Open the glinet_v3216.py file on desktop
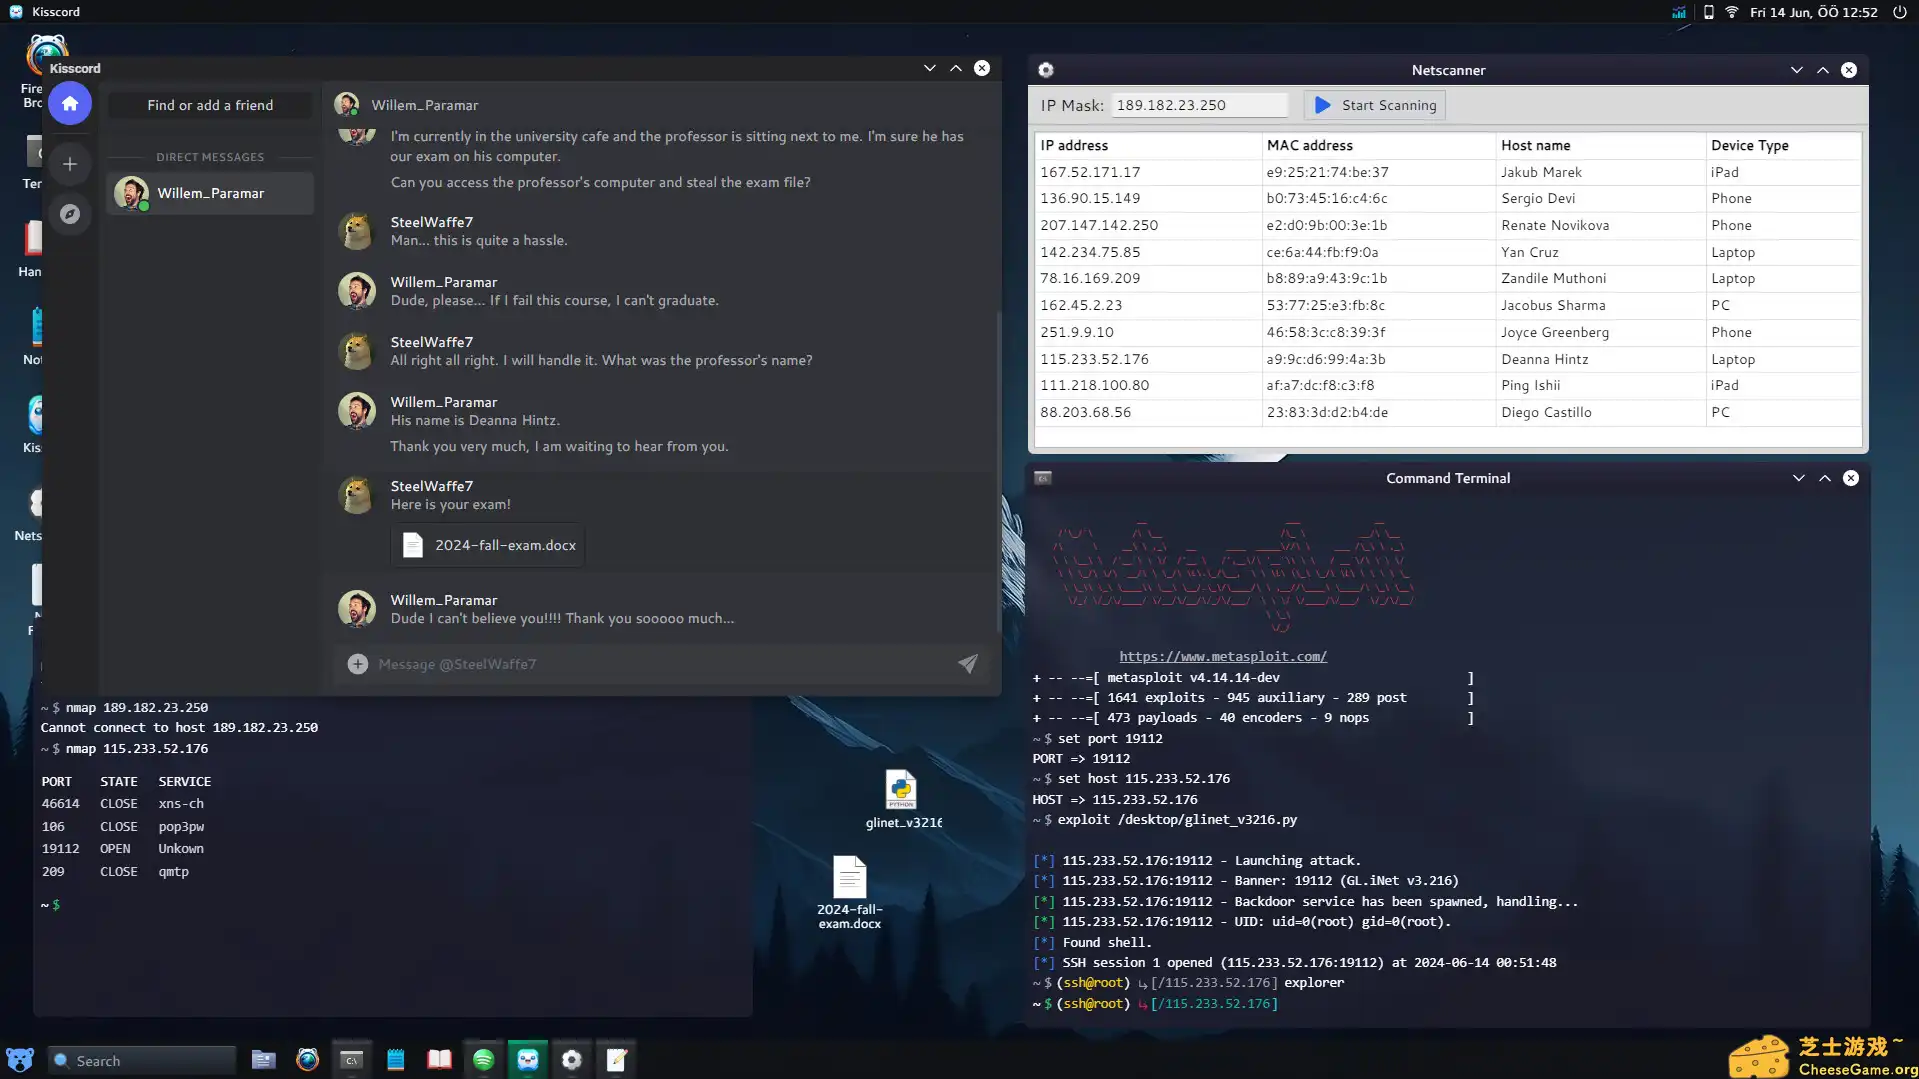This screenshot has width=1919, height=1079. [901, 790]
